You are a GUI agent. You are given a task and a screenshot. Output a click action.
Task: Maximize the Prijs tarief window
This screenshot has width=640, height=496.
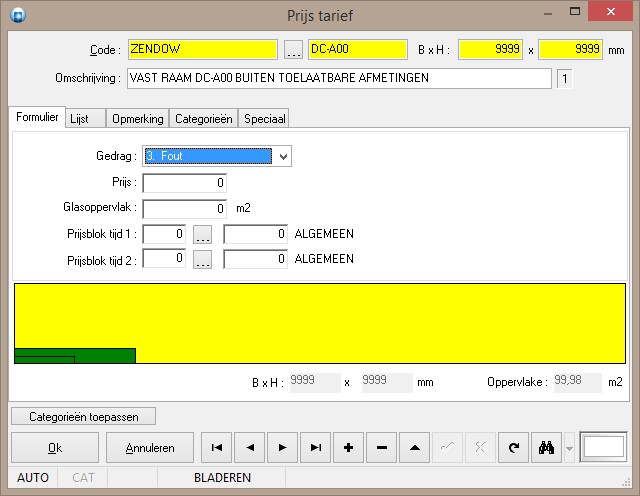[x=575, y=12]
